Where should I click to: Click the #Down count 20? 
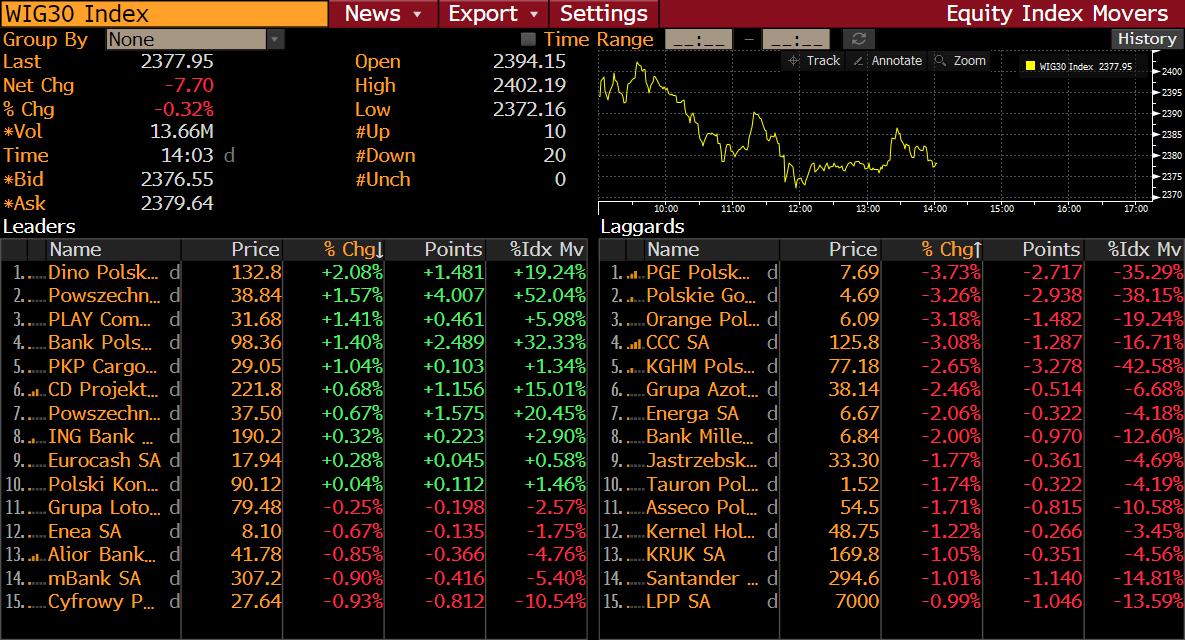pos(555,156)
